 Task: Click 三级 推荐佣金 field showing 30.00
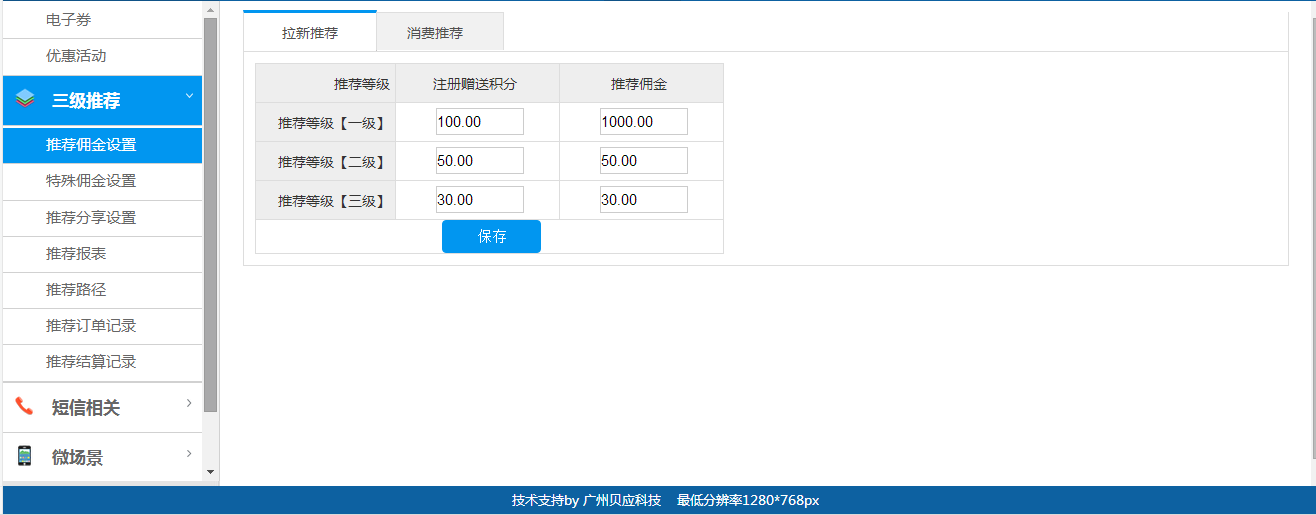tap(644, 200)
